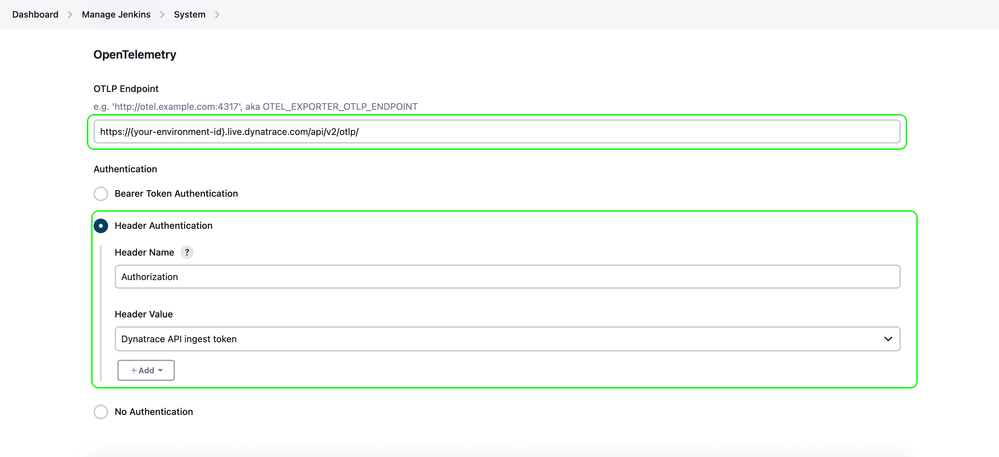This screenshot has width=999, height=457.
Task: Choose the No Authentication radio button
Action: (x=101, y=412)
